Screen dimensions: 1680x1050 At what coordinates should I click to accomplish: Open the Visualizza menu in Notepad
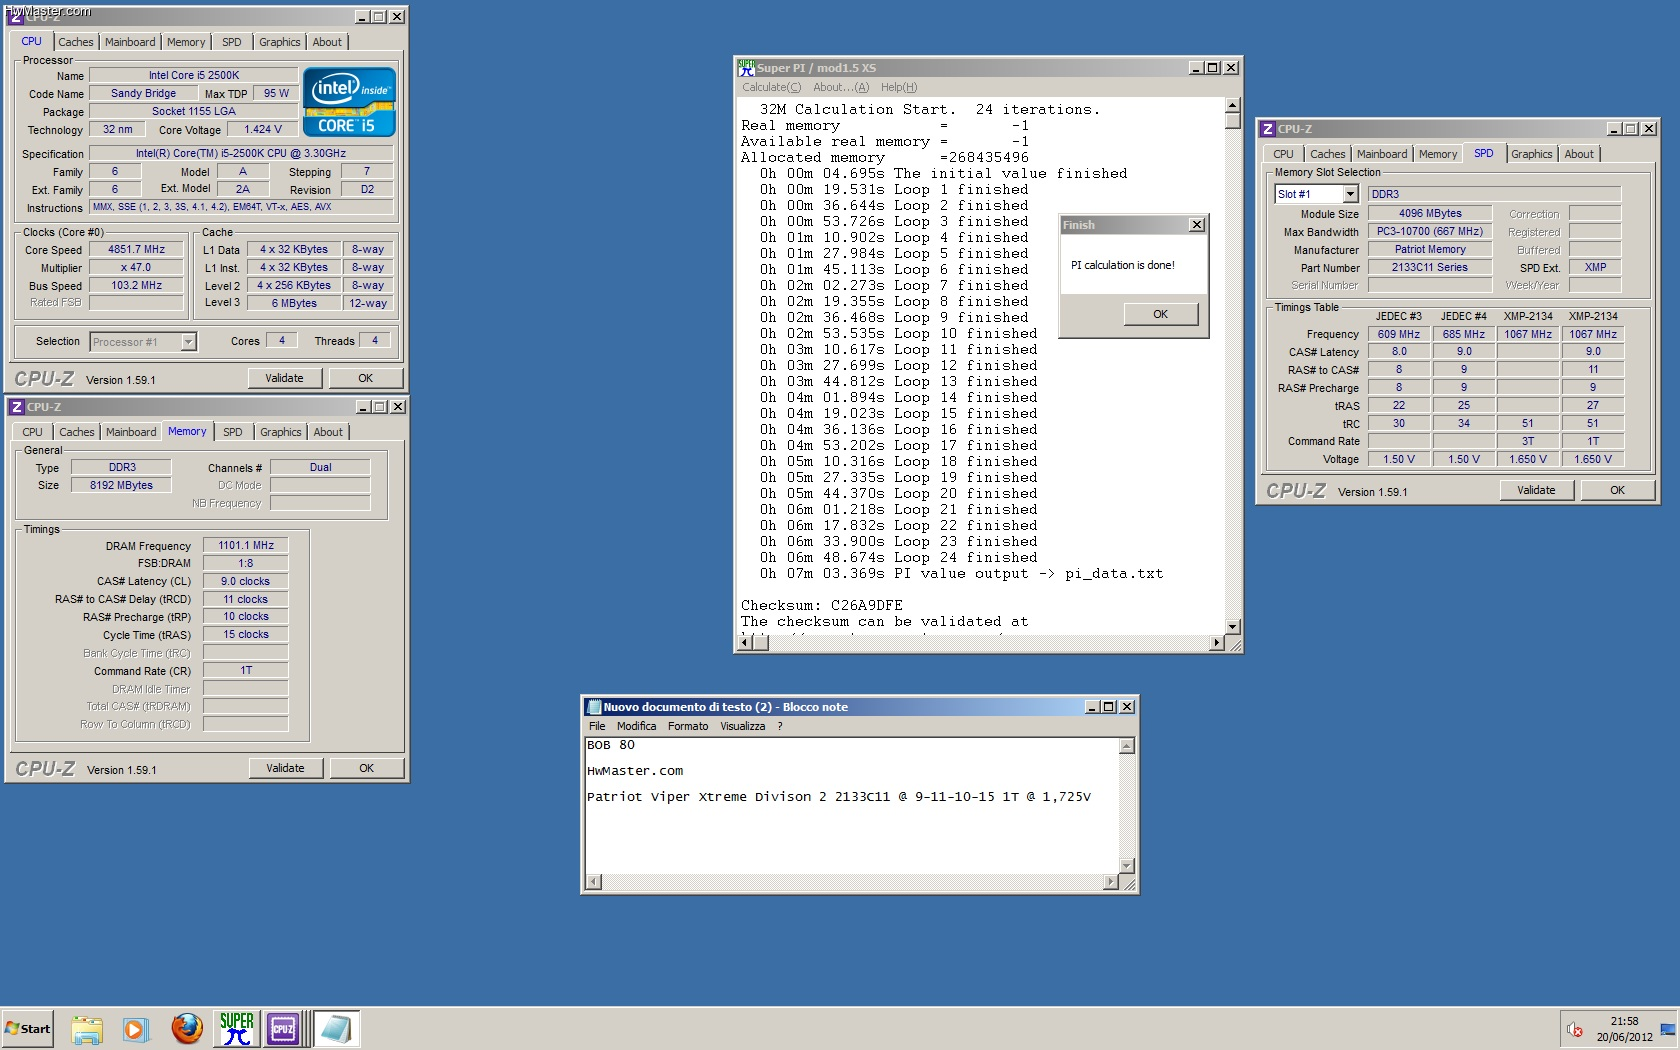click(x=743, y=726)
